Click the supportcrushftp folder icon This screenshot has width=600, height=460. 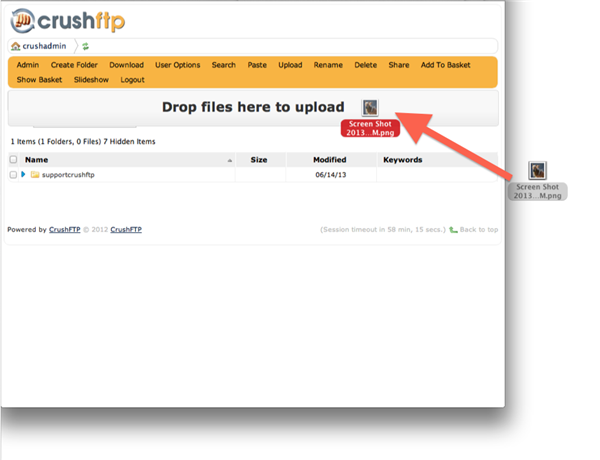point(35,175)
